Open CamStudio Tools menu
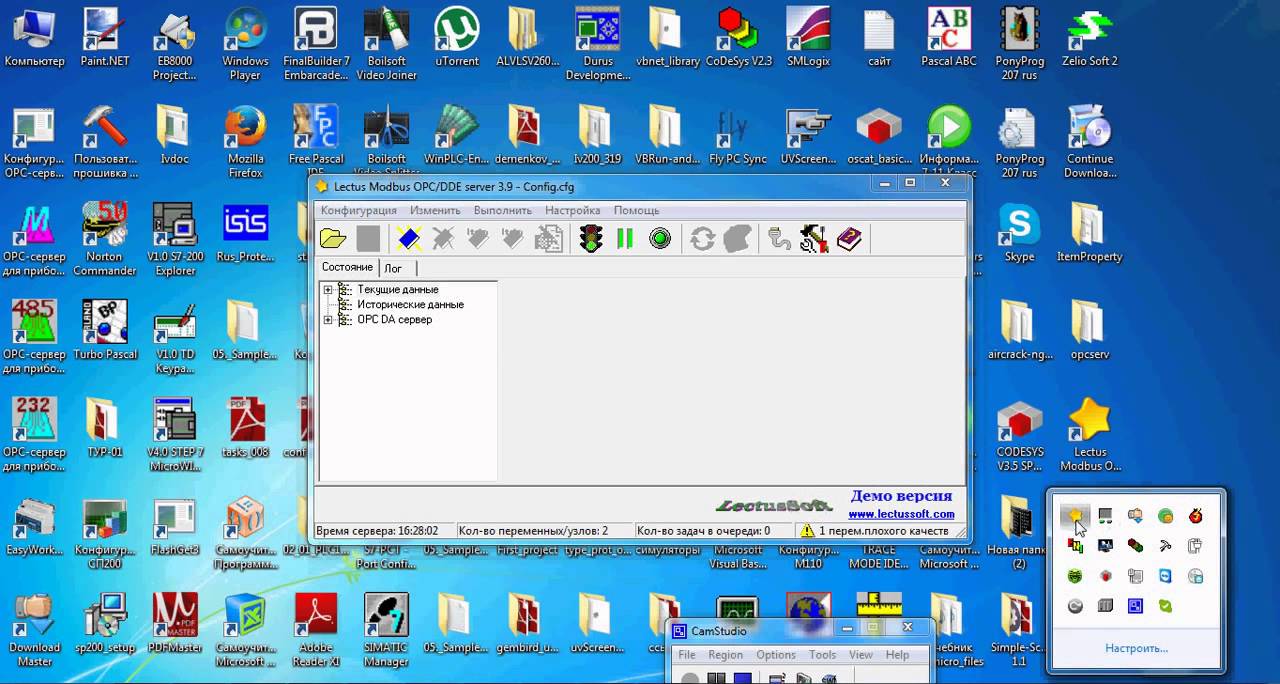The height and width of the screenshot is (684, 1280). coord(823,655)
